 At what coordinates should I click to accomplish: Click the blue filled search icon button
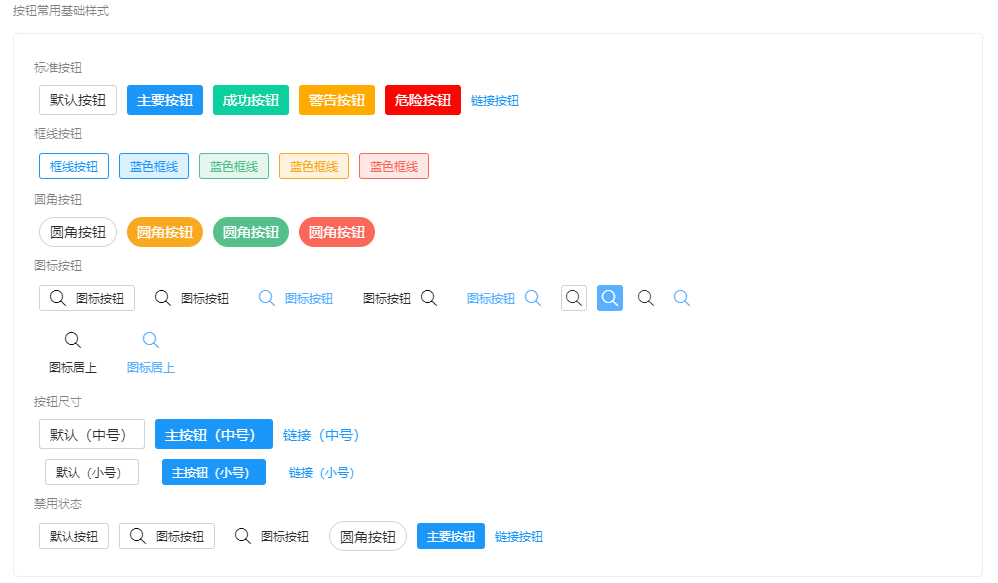pyautogui.click(x=610, y=298)
